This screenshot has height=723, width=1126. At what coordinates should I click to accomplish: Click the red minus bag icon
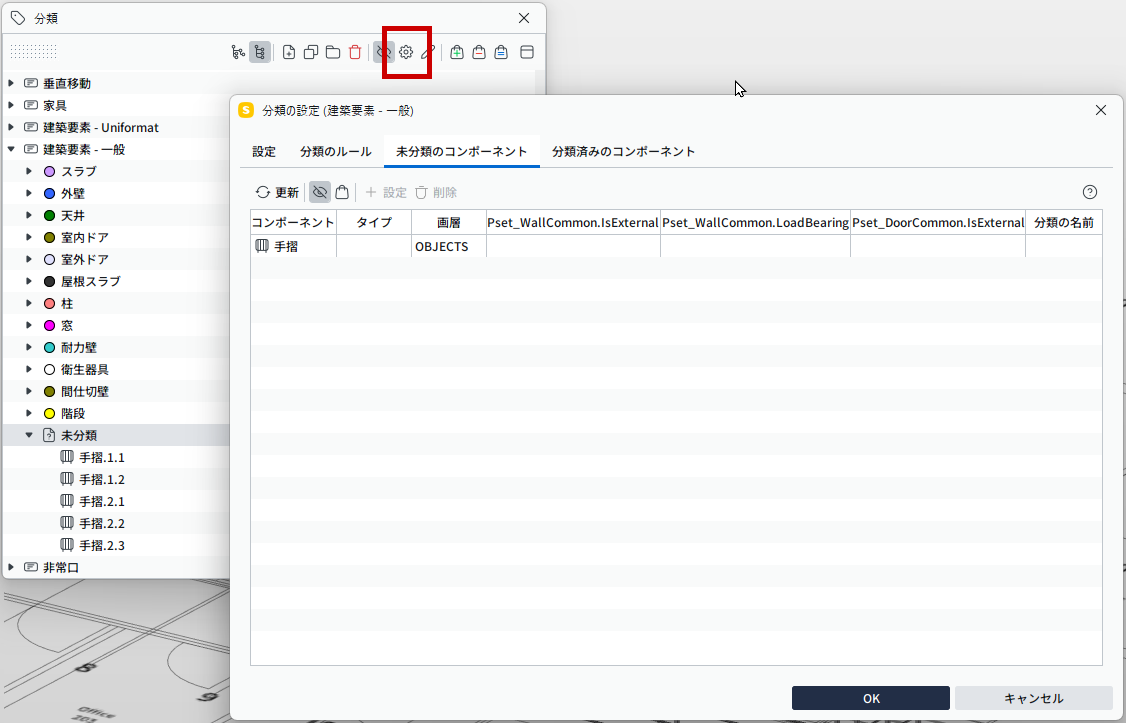(479, 52)
